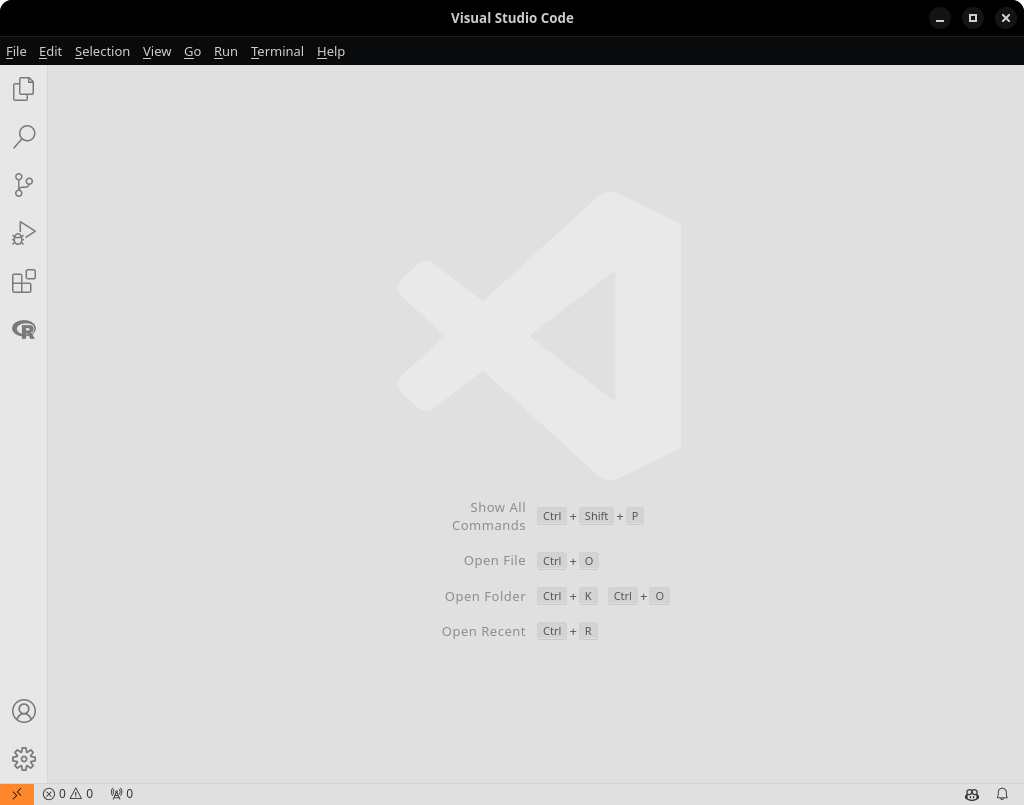
Task: Open the File menu
Action: 16,51
